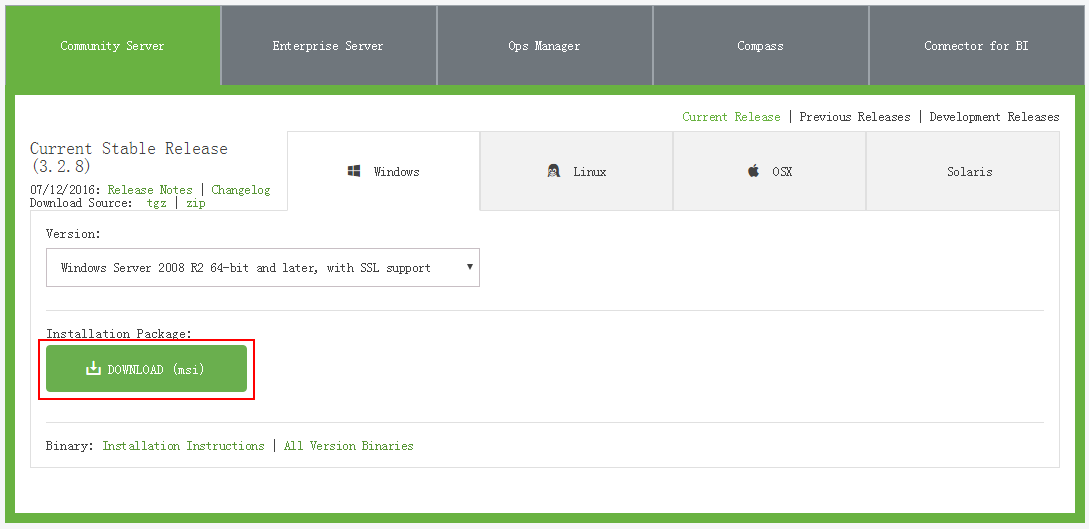Open the All Version Binaries link
1089x529 pixels.
pyautogui.click(x=349, y=446)
